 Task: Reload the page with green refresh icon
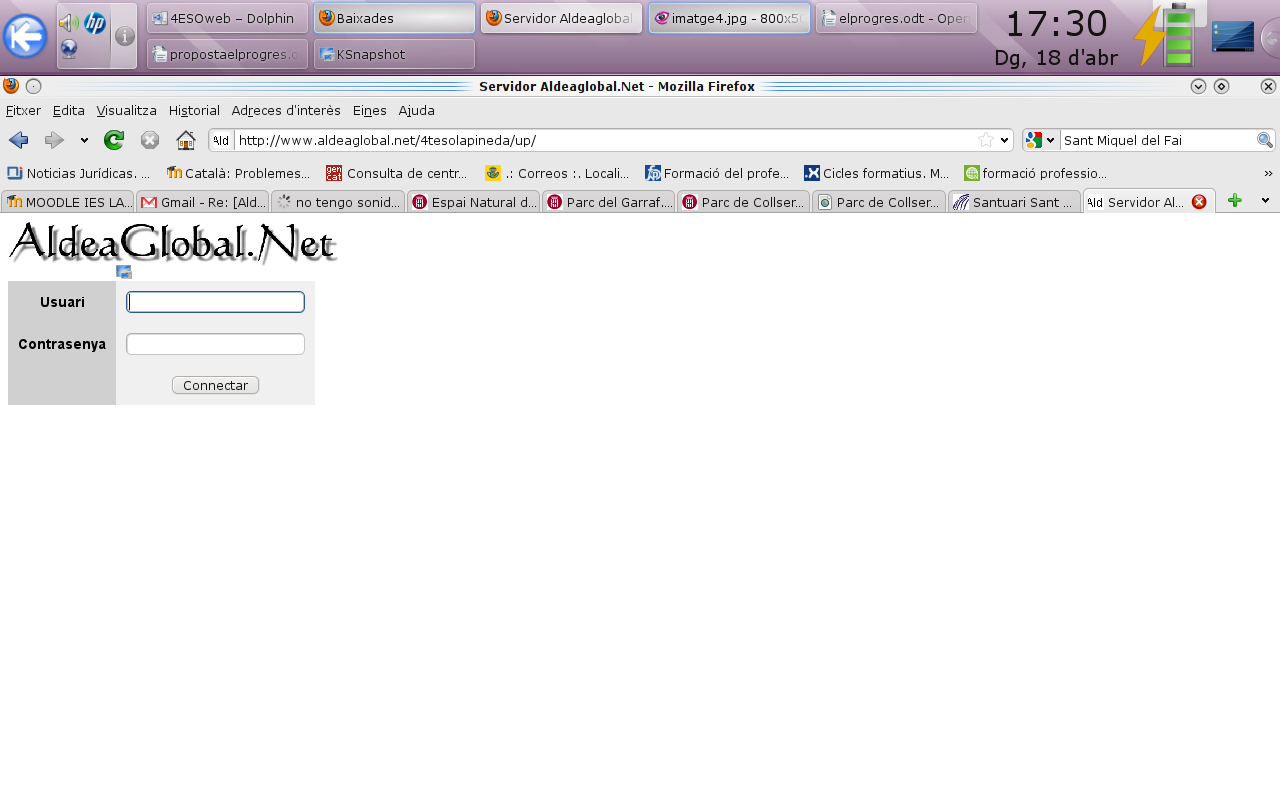114,140
